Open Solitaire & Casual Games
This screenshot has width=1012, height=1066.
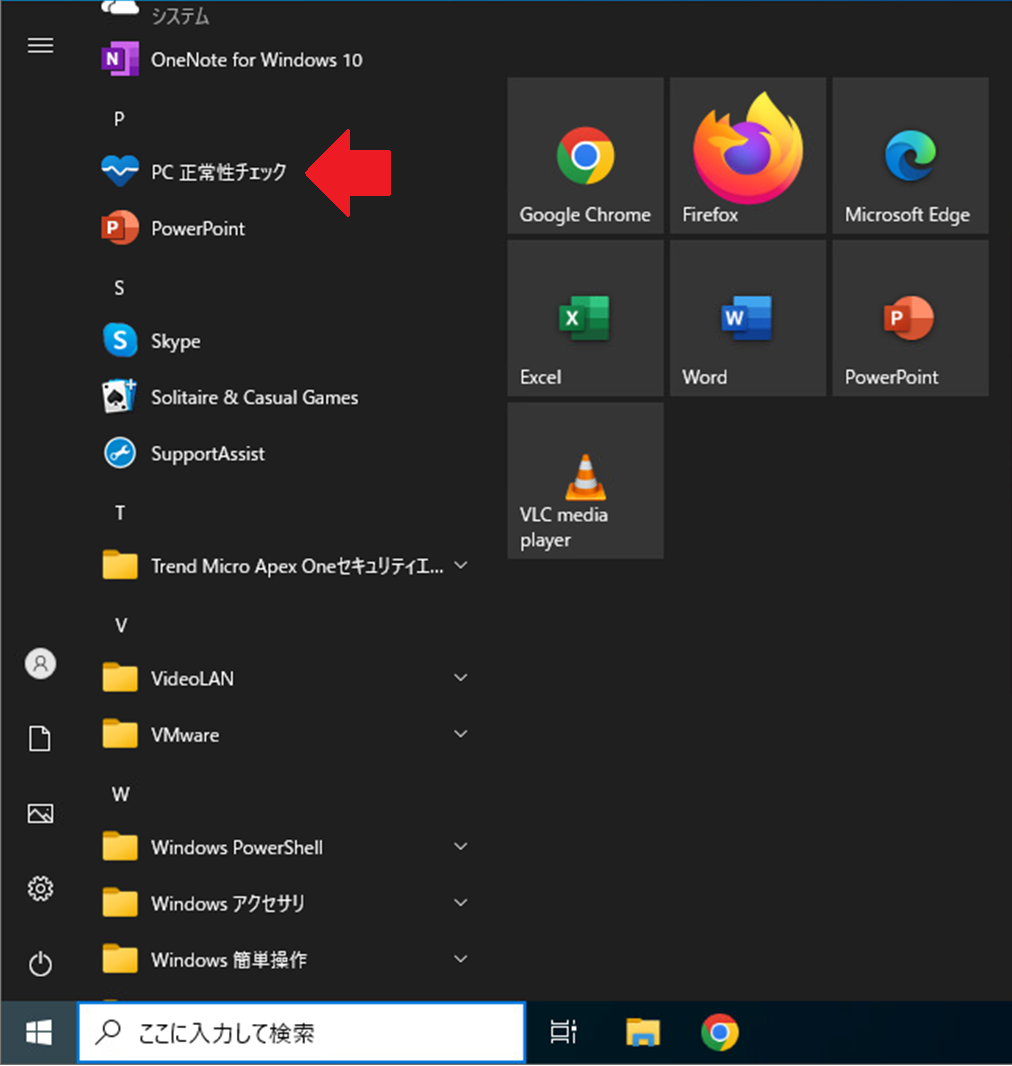[254, 397]
